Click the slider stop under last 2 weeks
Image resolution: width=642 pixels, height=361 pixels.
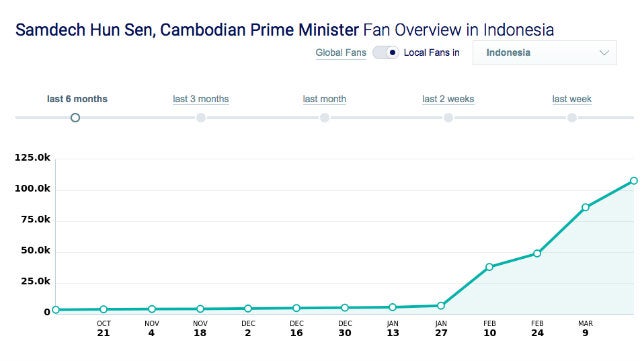[448, 118]
